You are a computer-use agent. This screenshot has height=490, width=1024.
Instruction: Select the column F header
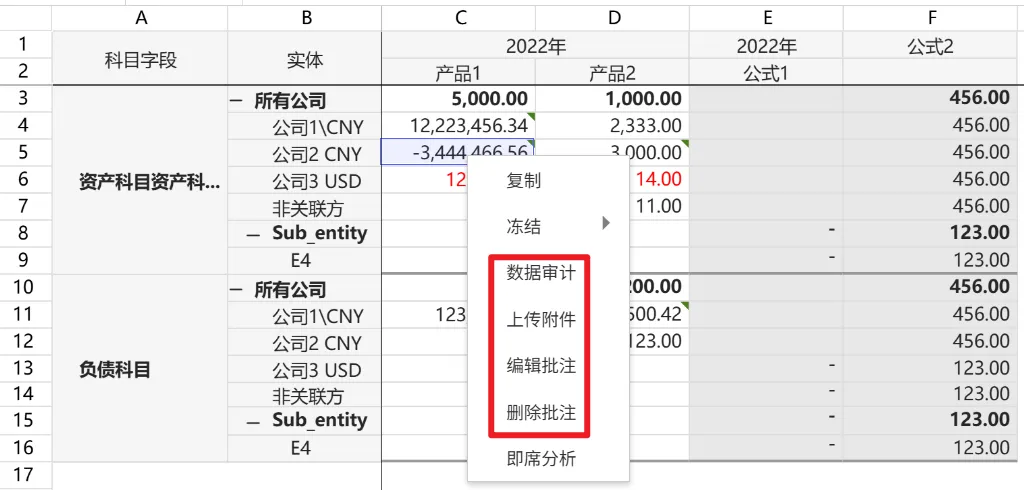click(x=932, y=17)
